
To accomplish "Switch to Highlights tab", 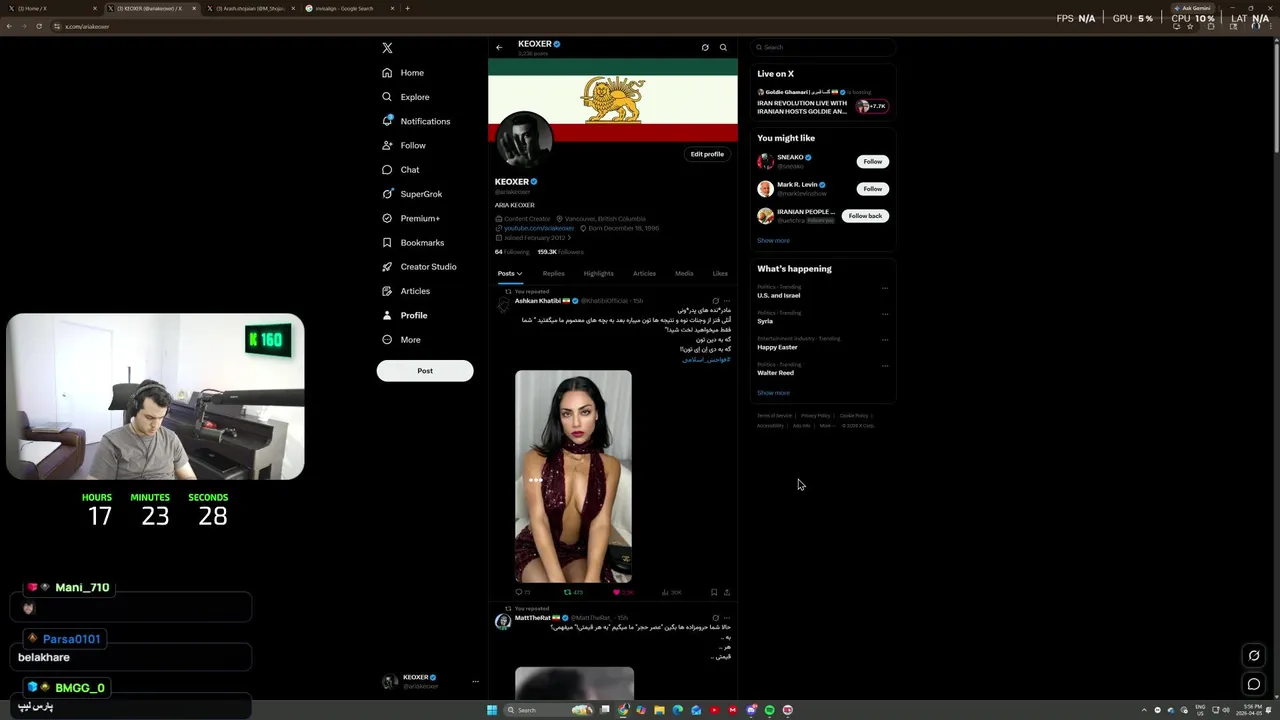I will (598, 274).
